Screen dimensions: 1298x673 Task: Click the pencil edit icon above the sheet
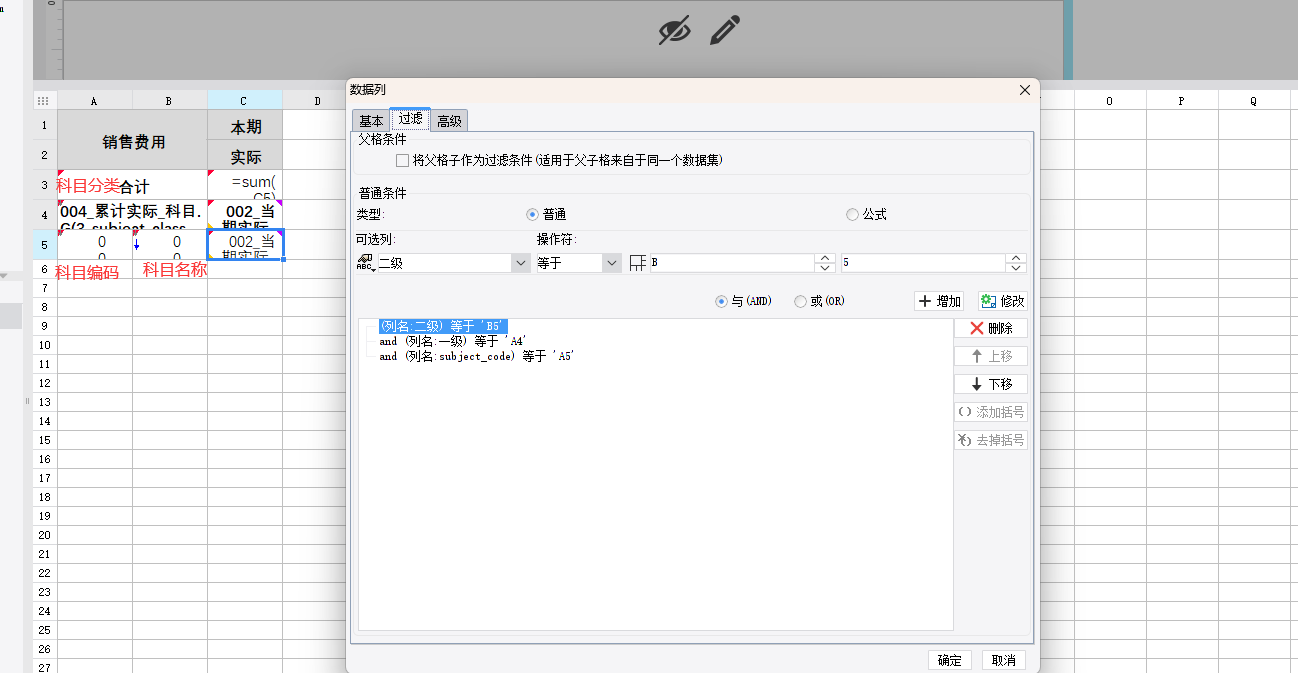725,30
